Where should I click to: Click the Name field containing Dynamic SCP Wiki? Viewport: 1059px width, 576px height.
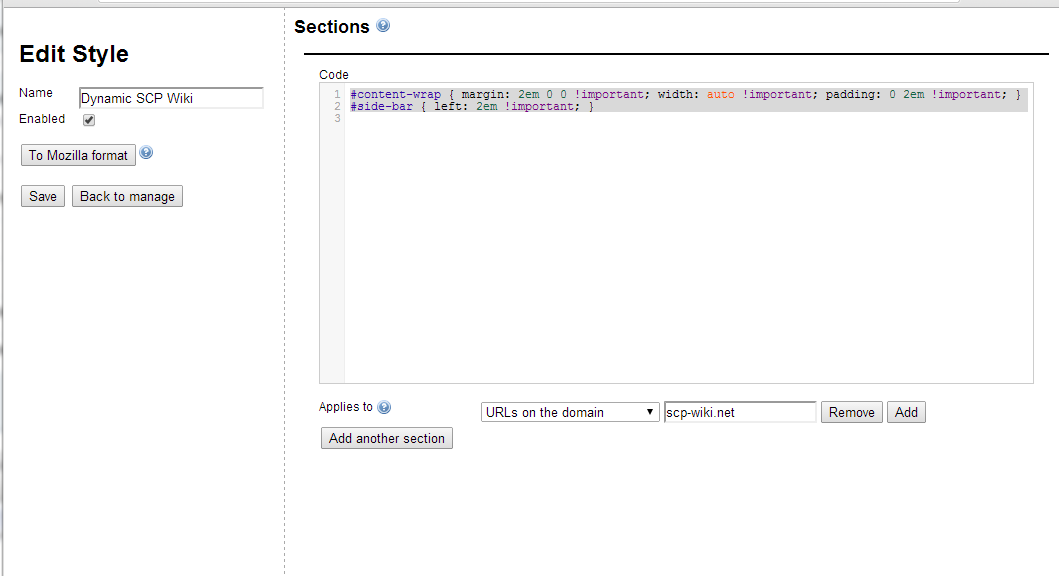pos(171,98)
